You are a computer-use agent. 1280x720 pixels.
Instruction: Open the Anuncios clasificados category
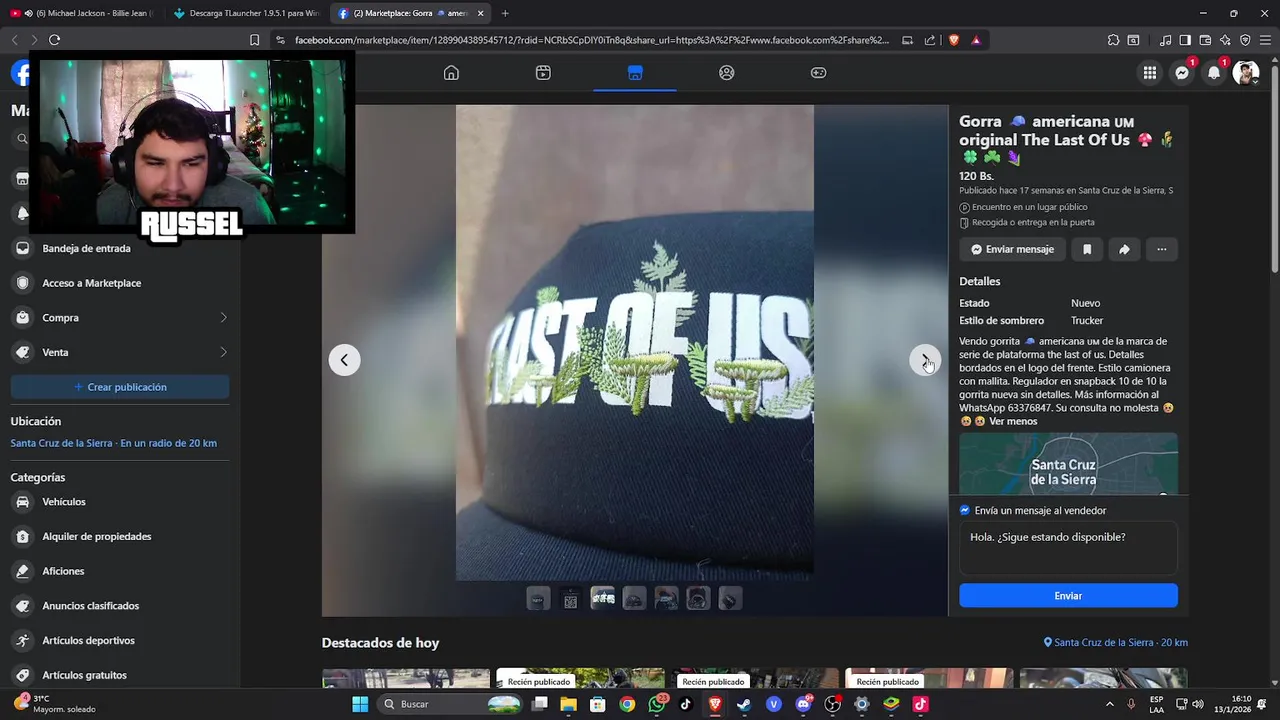tap(120, 606)
